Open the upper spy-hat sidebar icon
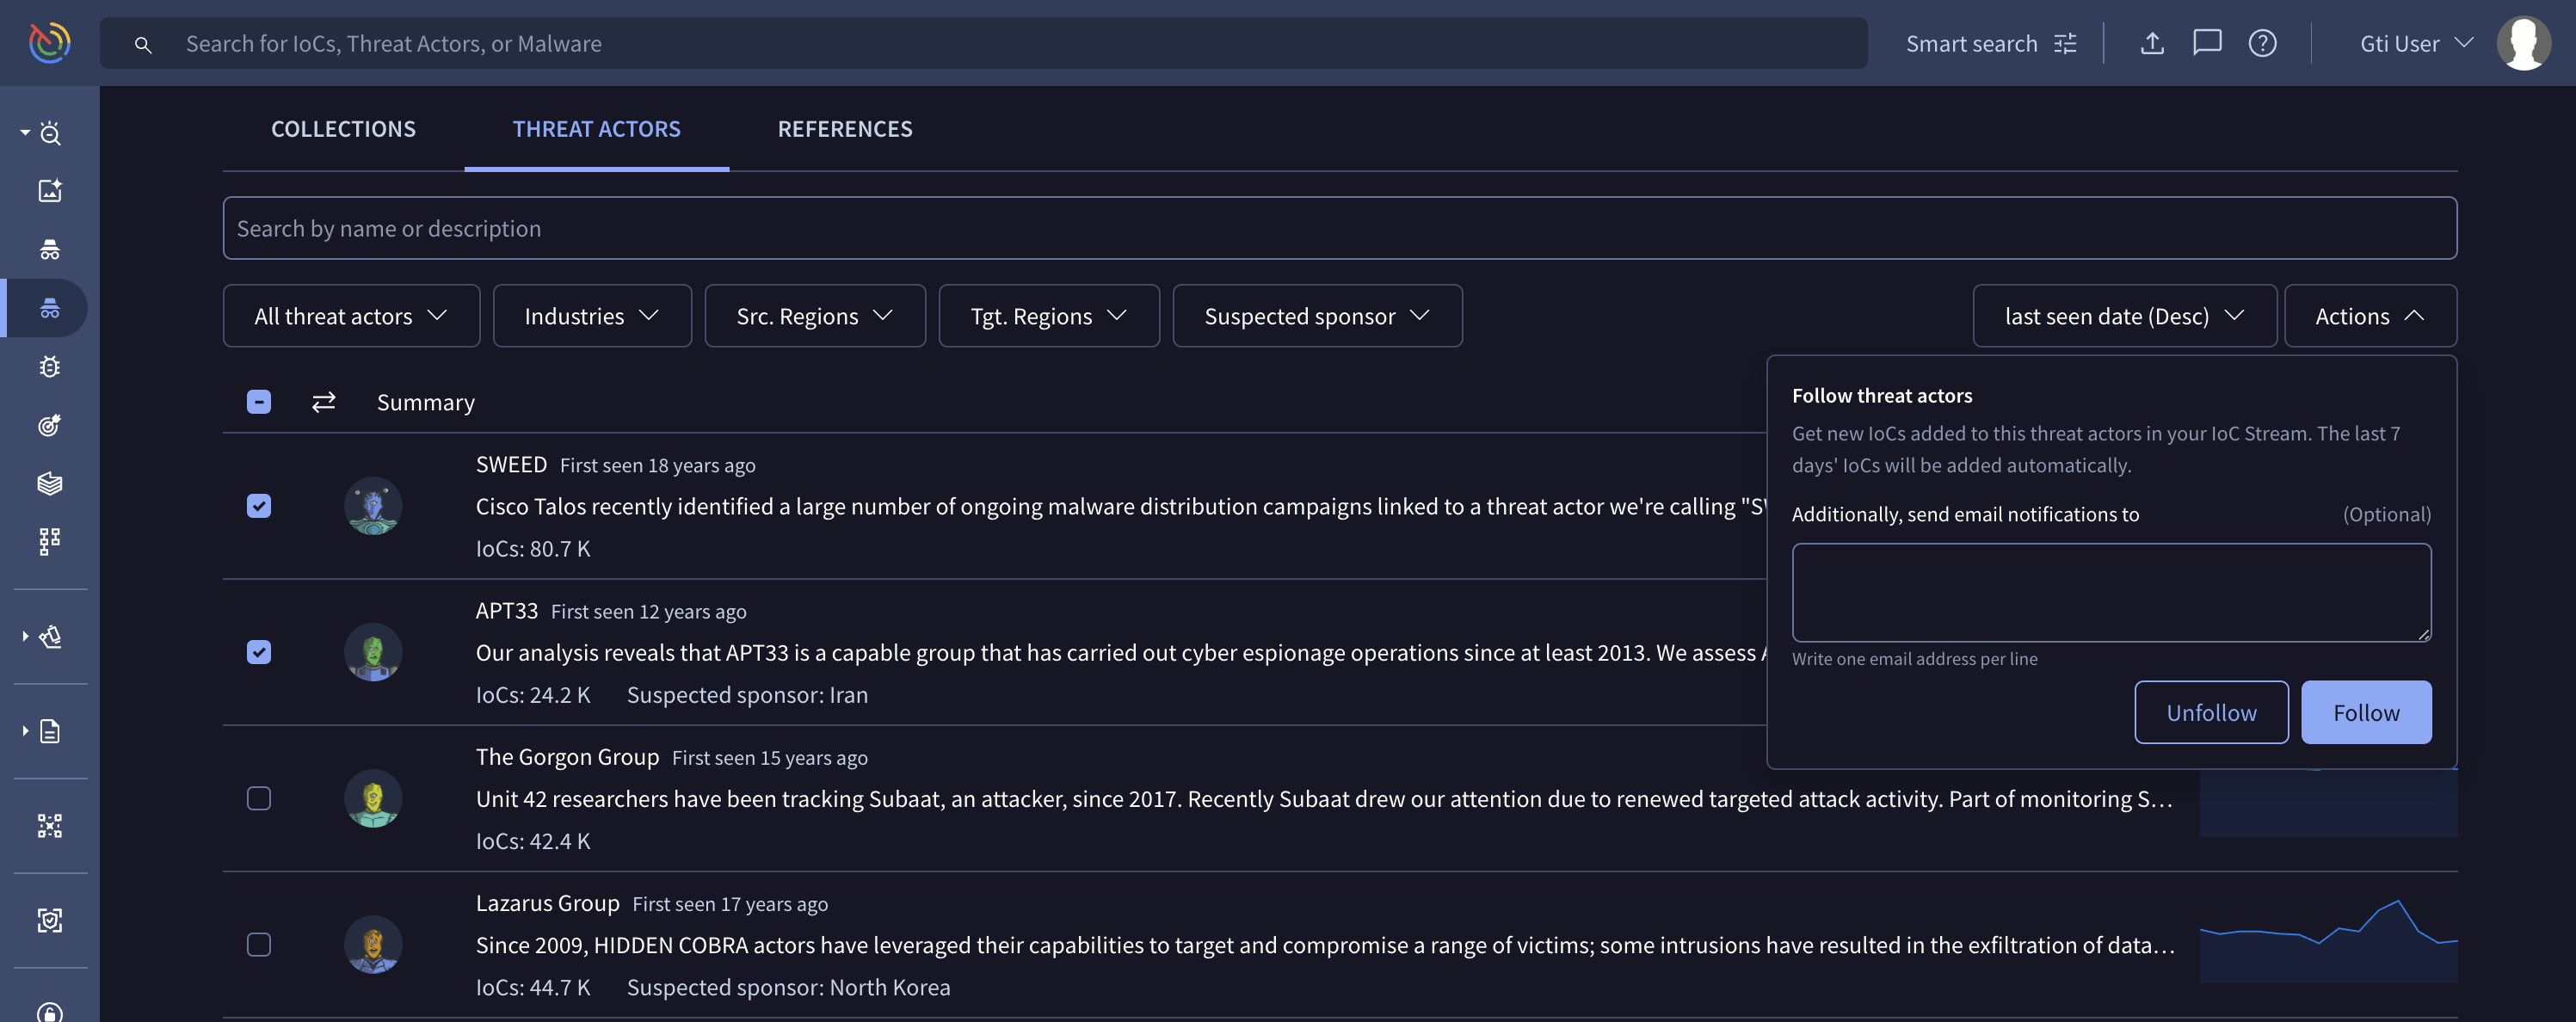The image size is (2576, 1022). pos(50,249)
